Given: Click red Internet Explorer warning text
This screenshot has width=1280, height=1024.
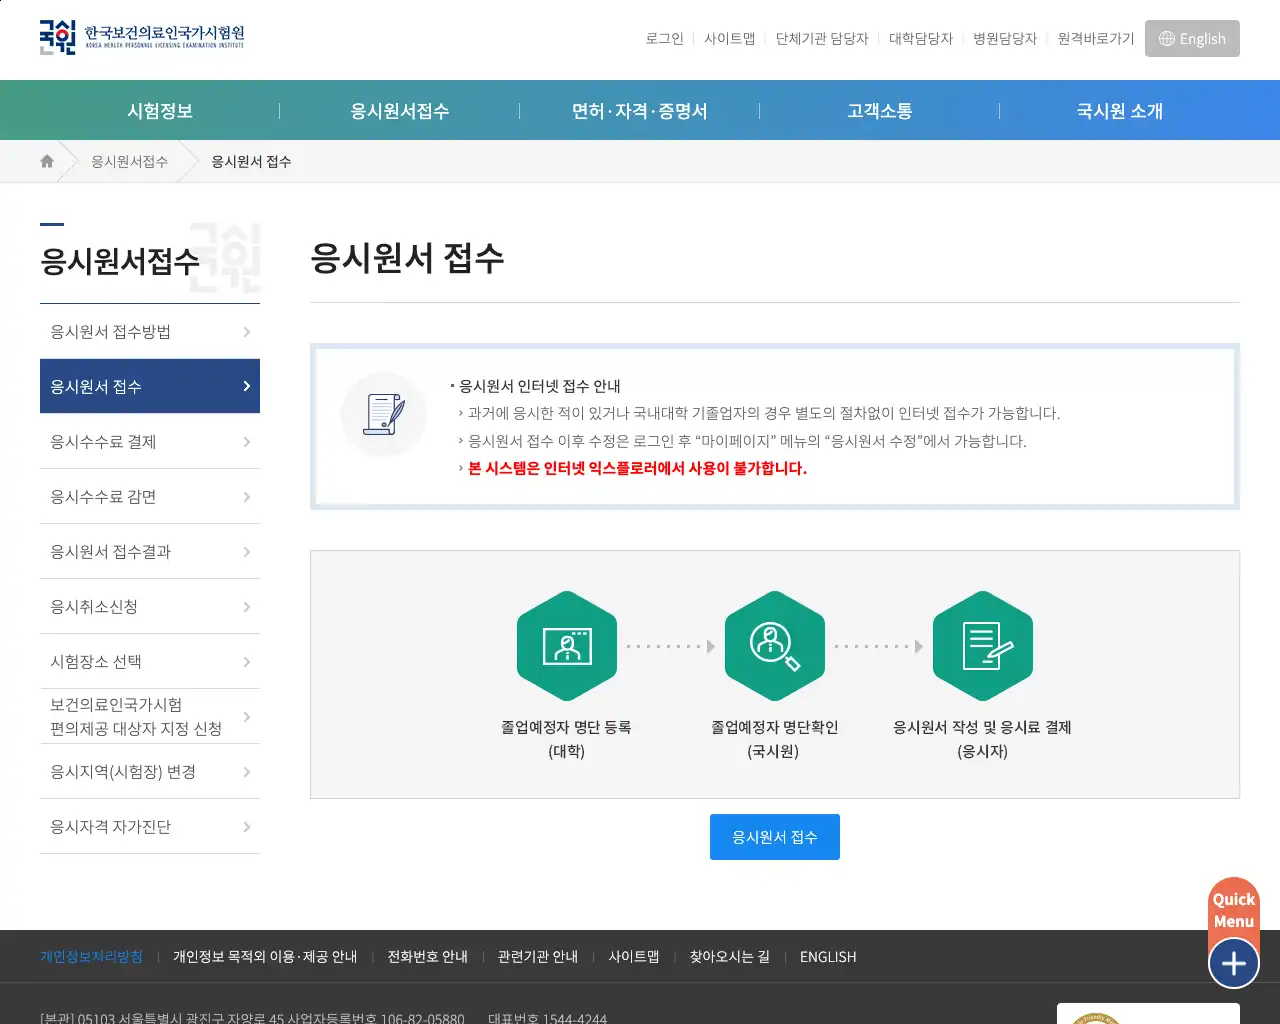Looking at the screenshot, I should [637, 468].
